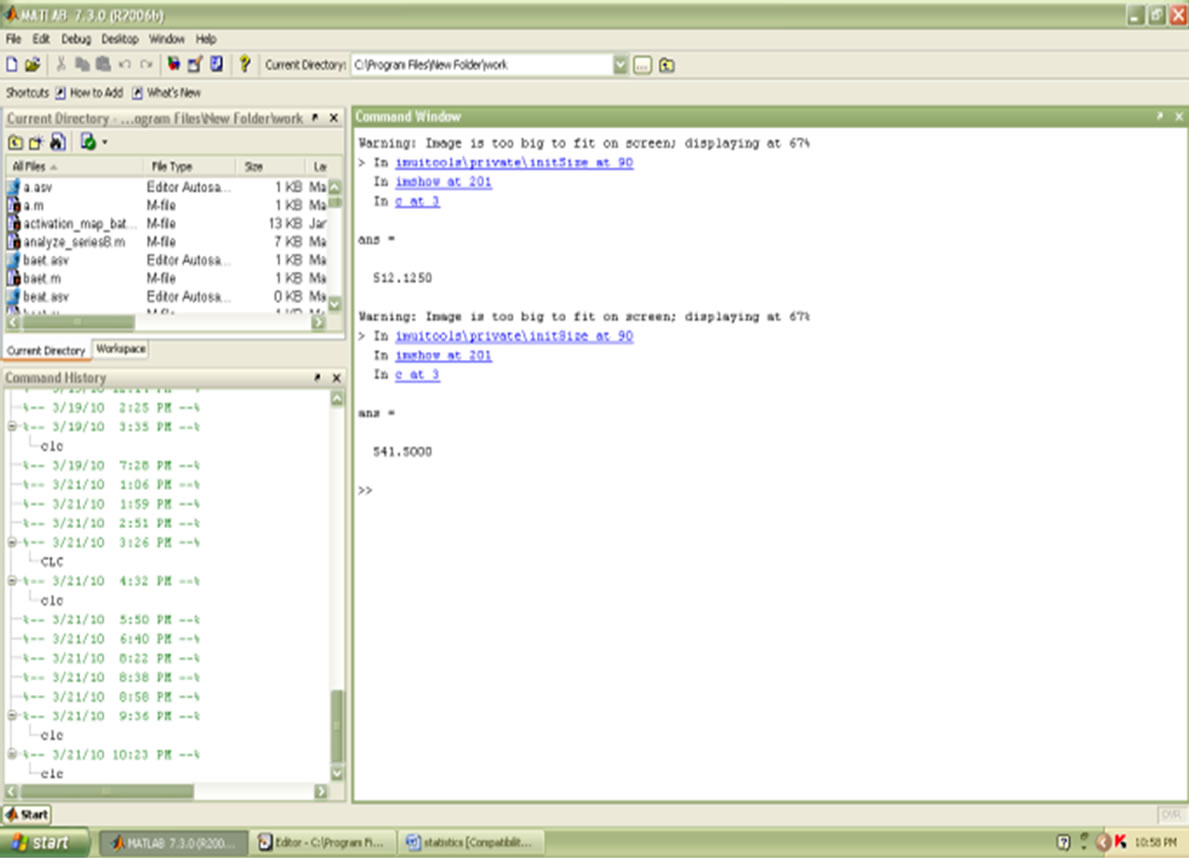Undock the Command Window panel

(1161, 117)
